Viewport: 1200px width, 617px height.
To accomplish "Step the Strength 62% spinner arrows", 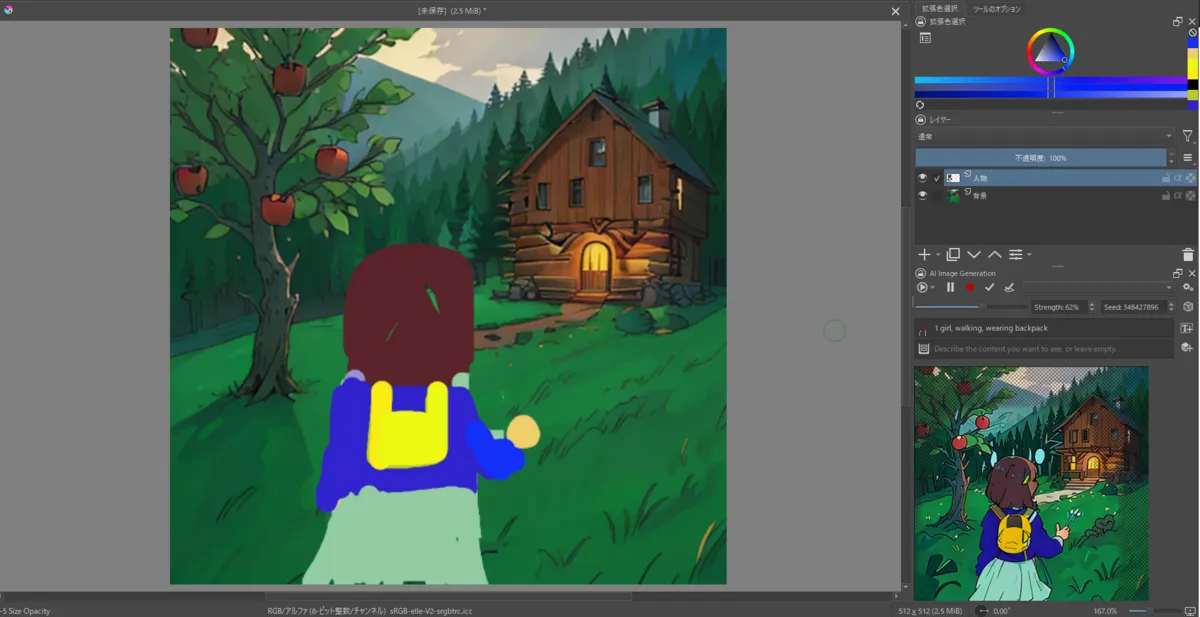I will (1092, 307).
